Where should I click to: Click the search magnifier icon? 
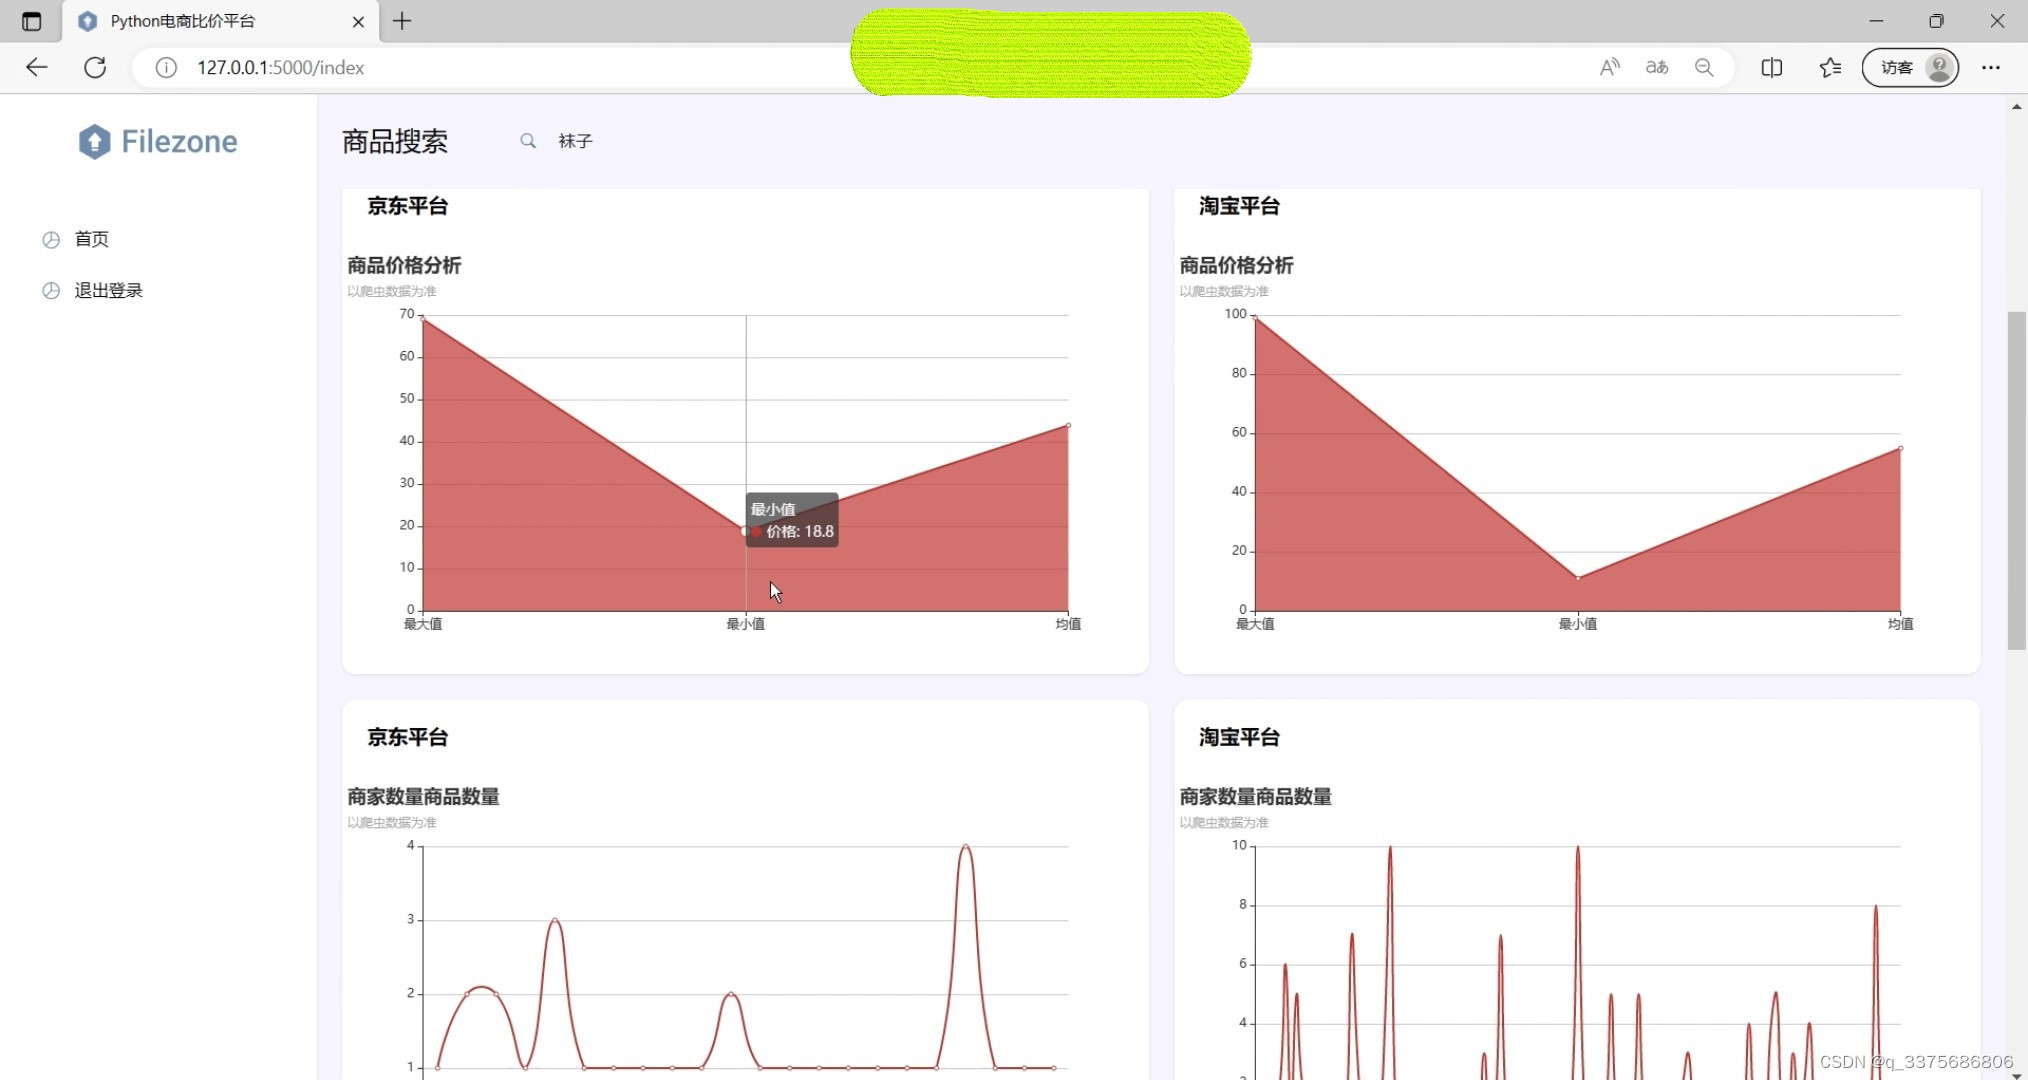[x=528, y=141]
